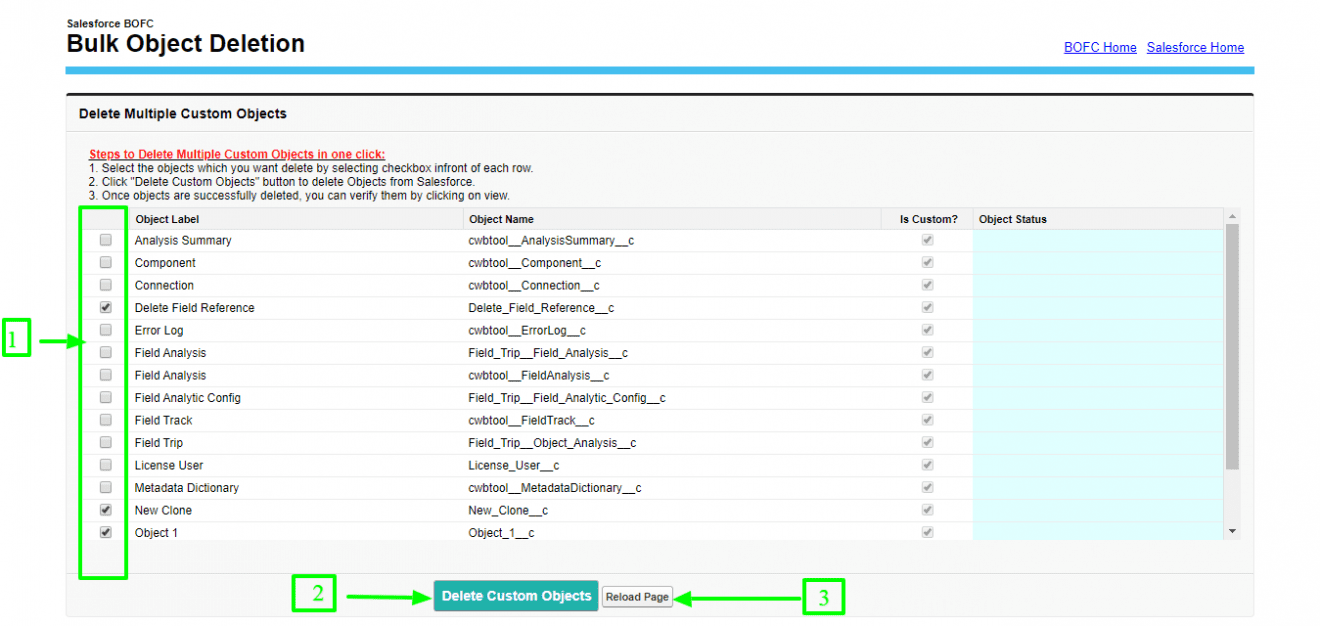
Task: Click the Object Label column header
Action: [x=167, y=219]
